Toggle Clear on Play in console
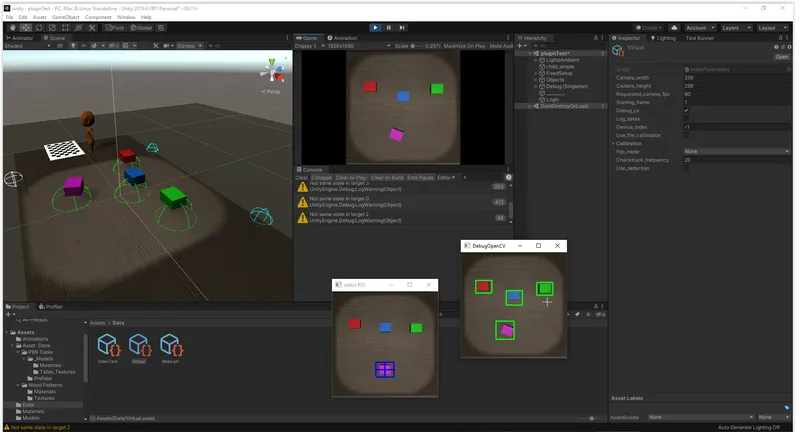The image size is (800, 432). tap(351, 177)
